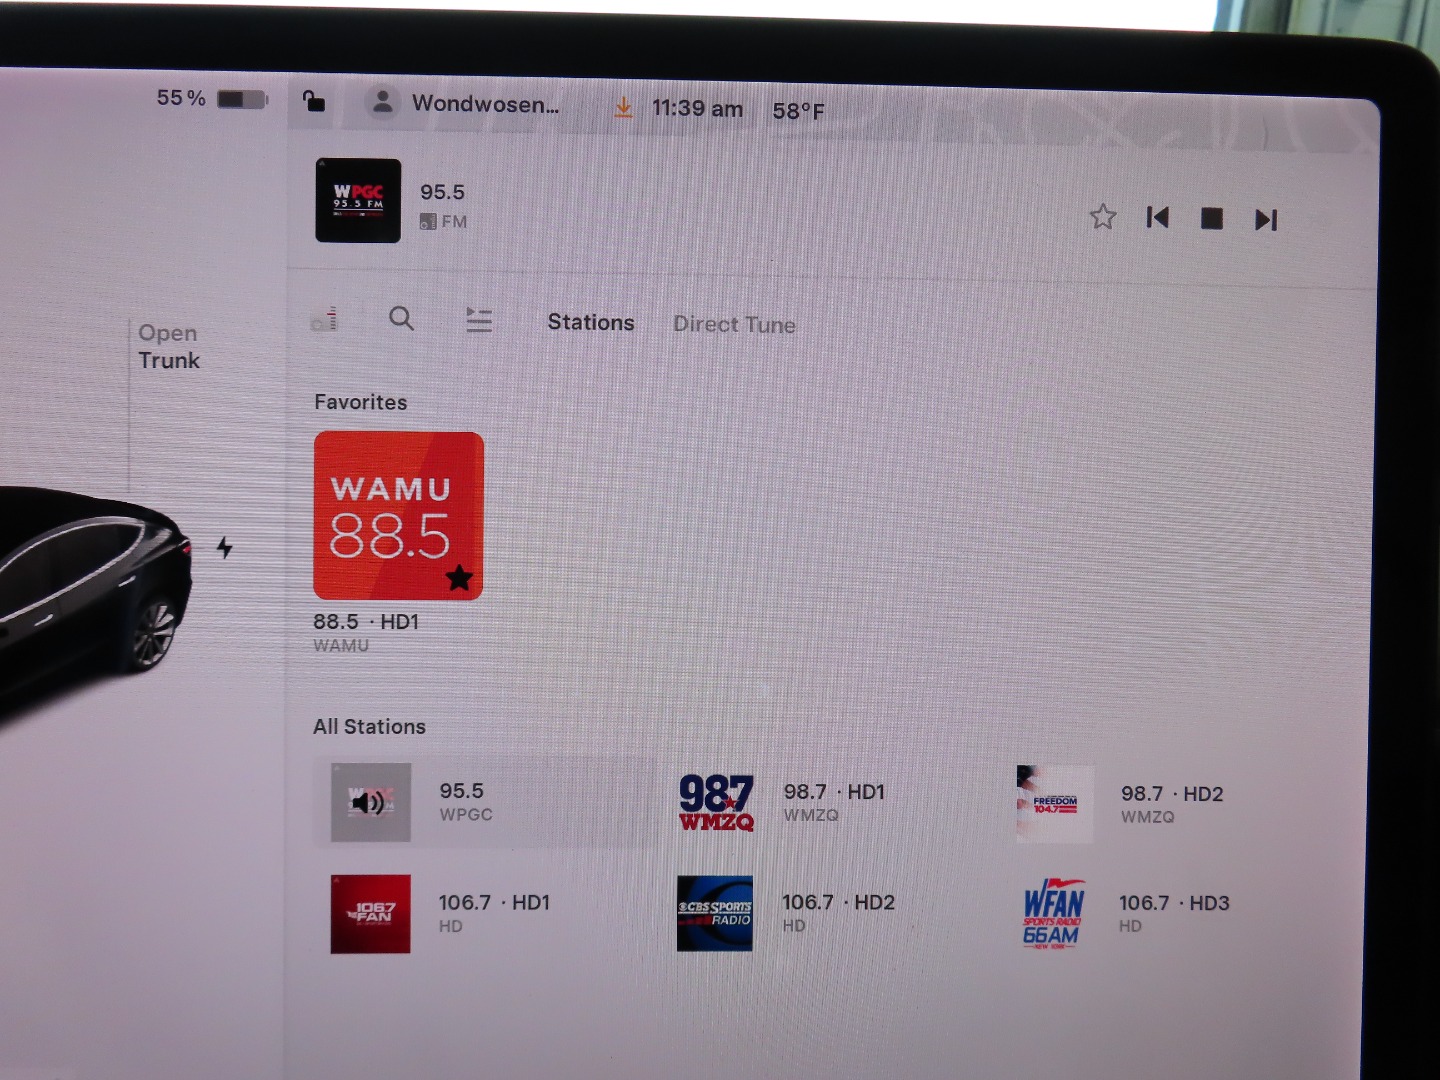Play WAMU 88.5 favorite station
The image size is (1440, 1080).
click(x=398, y=516)
